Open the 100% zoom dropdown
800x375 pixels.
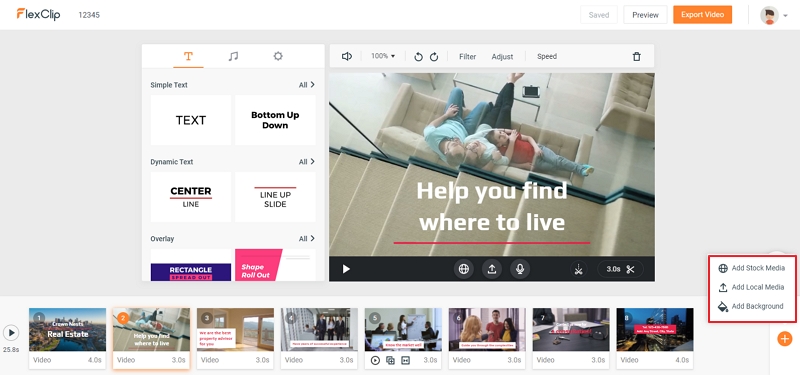[x=383, y=56]
